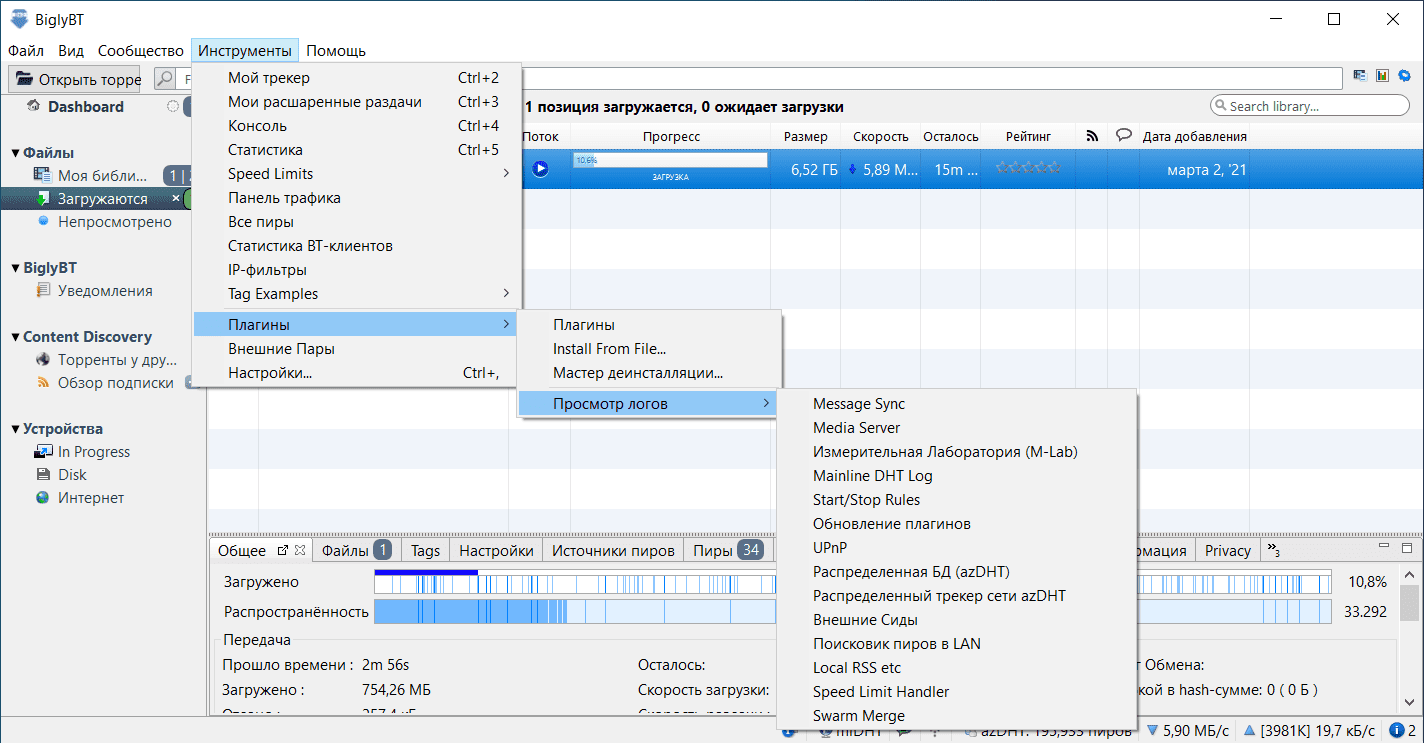
Task: Open the Просмотр логов submenu
Action: (x=647, y=404)
